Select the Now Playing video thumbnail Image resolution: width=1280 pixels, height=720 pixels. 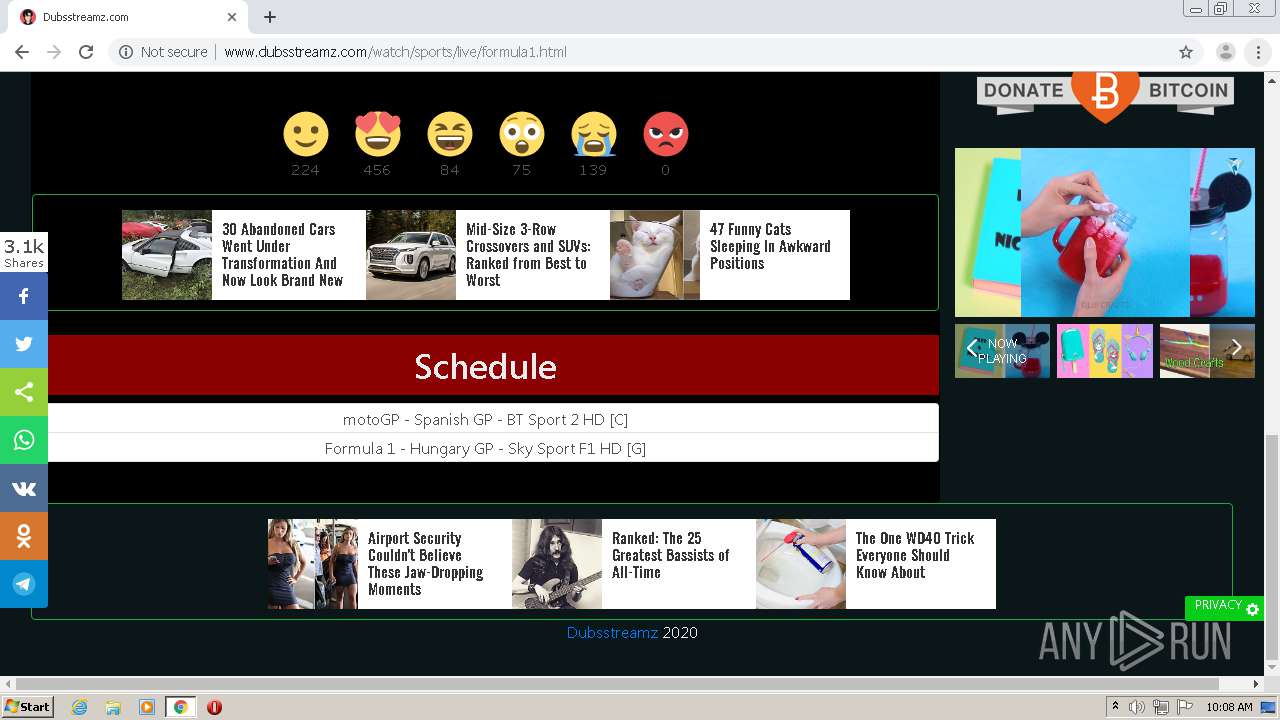coord(1003,350)
